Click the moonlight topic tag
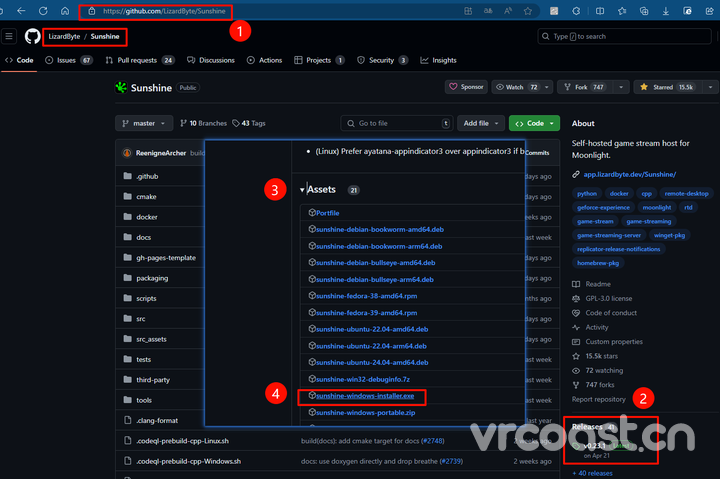Screen dimensions: 720x479 tap(657, 207)
